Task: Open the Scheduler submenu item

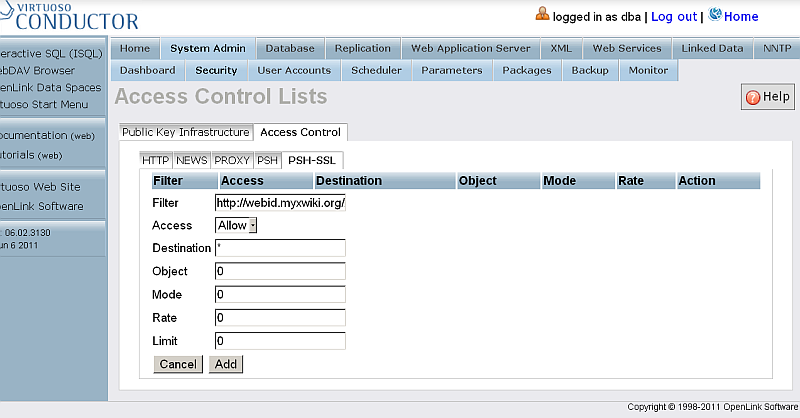Action: [376, 70]
